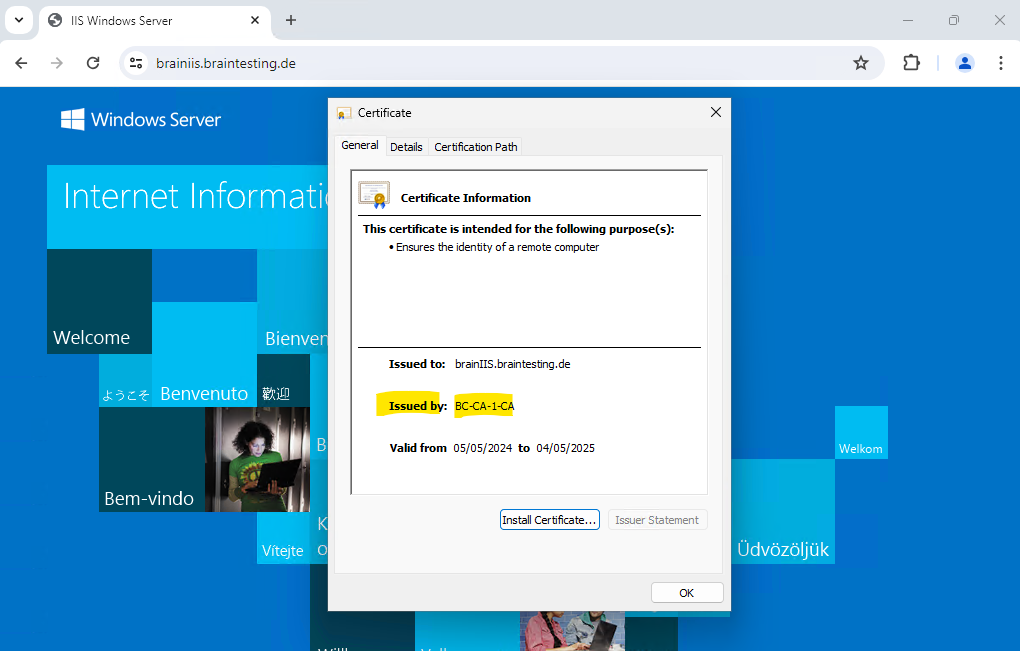Go back to the previous page
Screen dimensions: 1020x651
21,63
